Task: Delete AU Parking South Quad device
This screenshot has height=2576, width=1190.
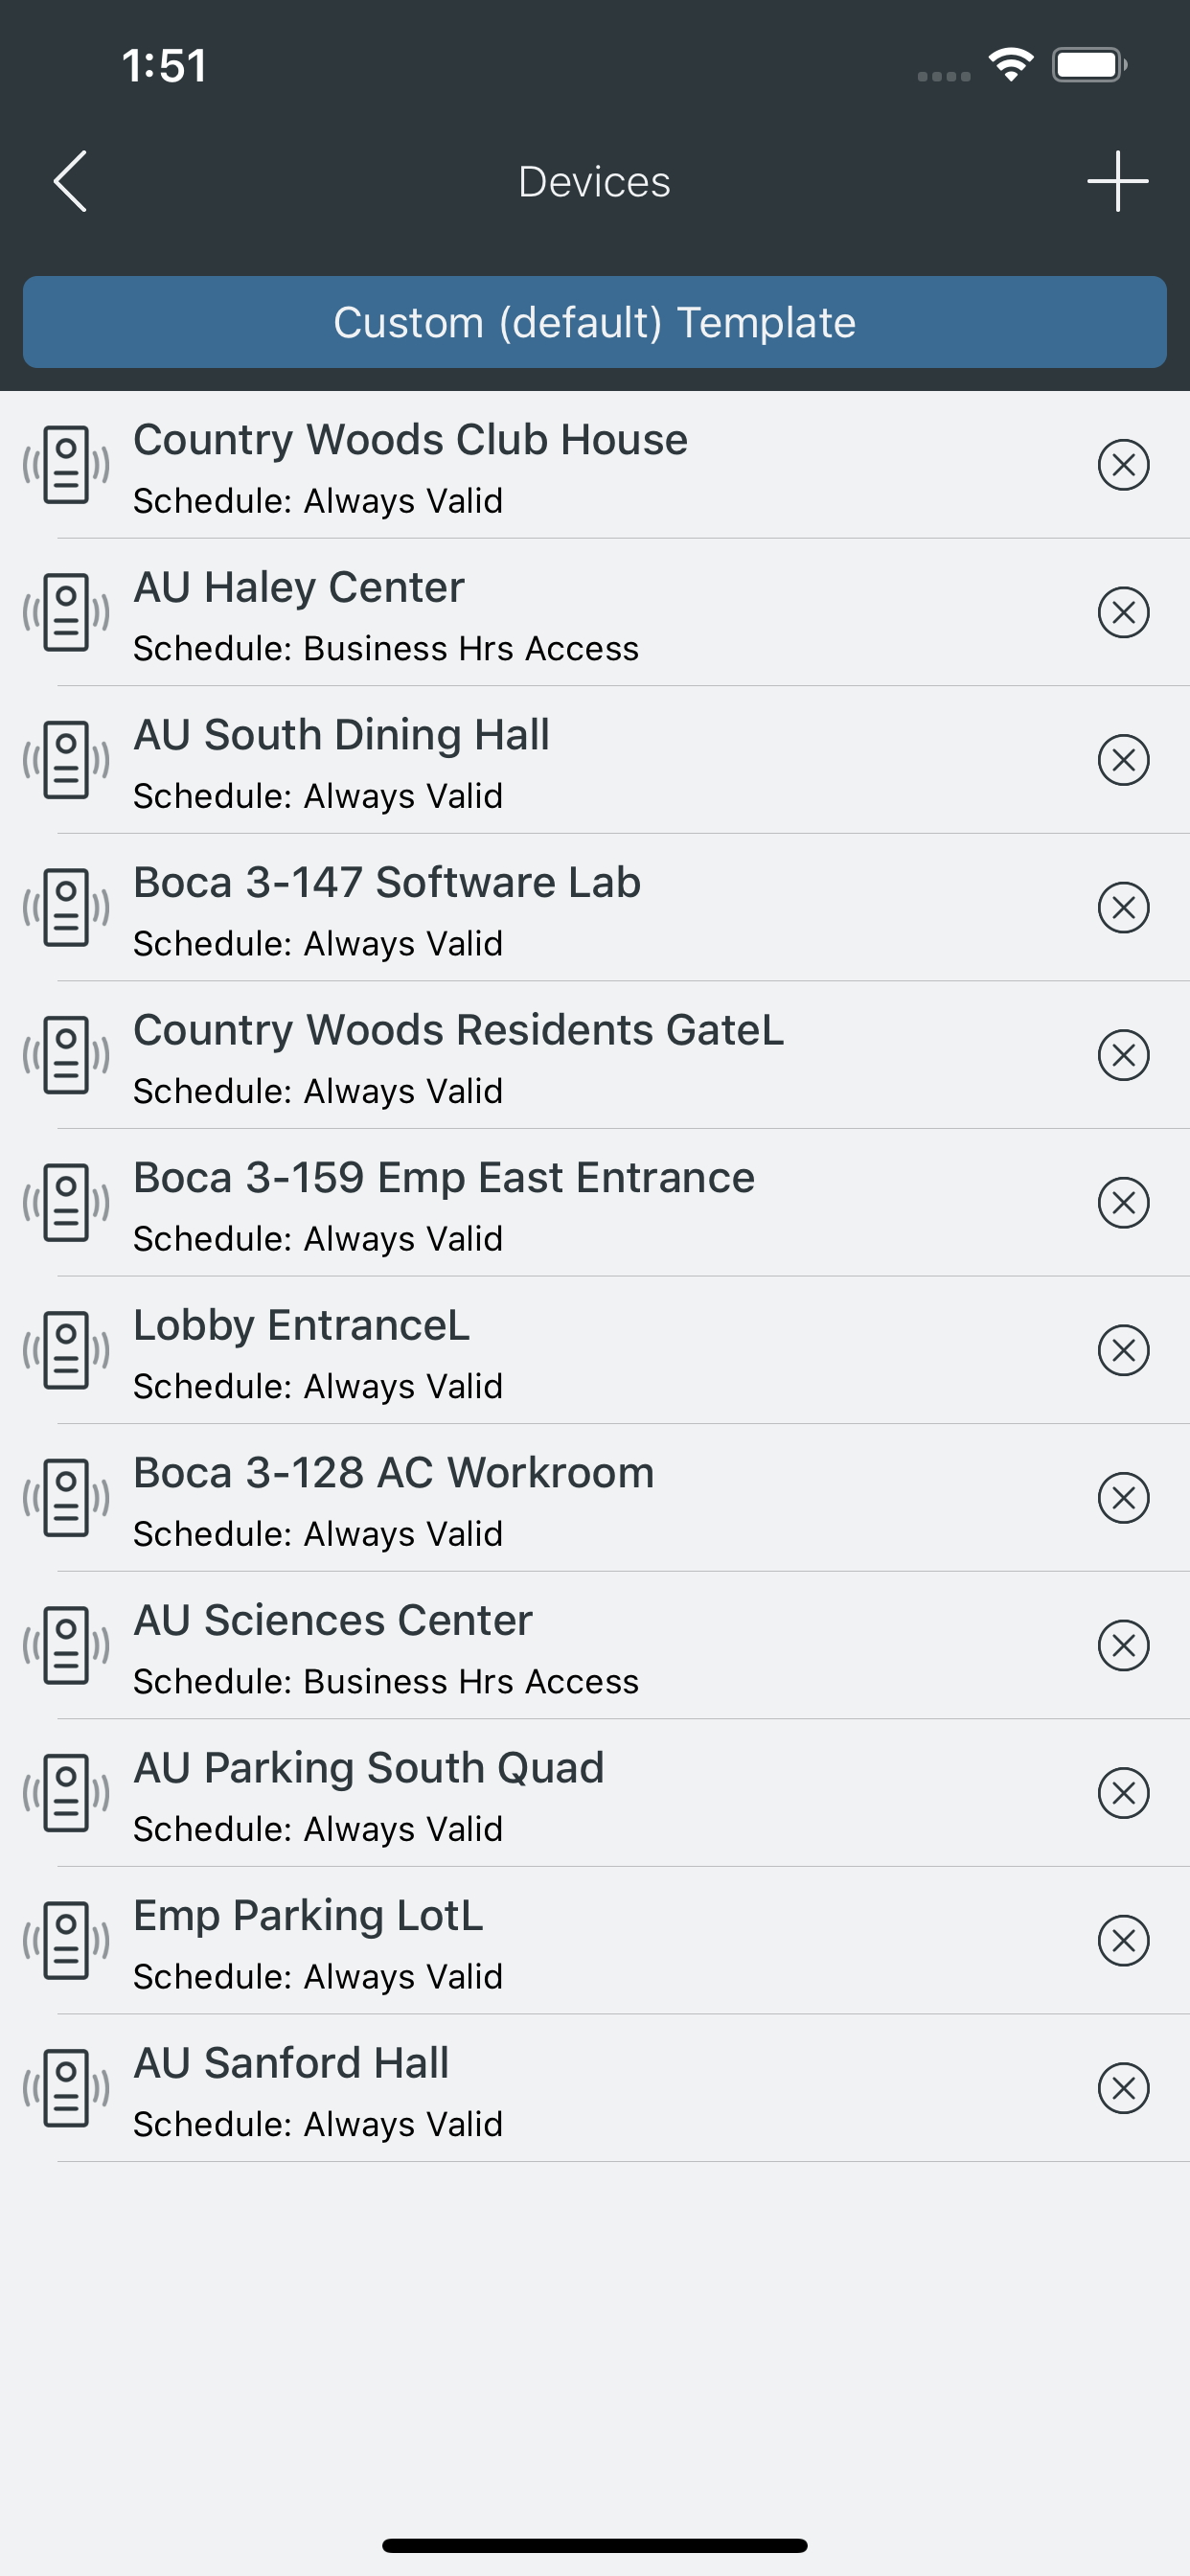Action: point(1123,1793)
